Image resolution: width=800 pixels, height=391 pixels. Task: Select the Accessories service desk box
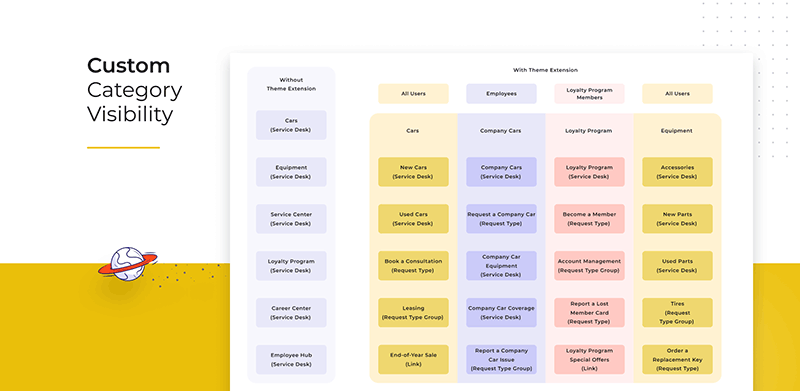click(678, 172)
